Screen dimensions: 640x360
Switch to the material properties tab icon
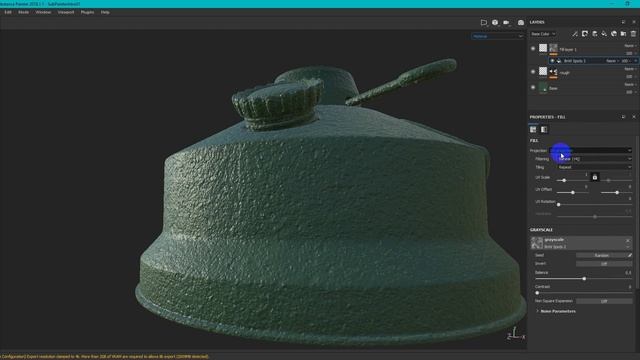pos(533,129)
